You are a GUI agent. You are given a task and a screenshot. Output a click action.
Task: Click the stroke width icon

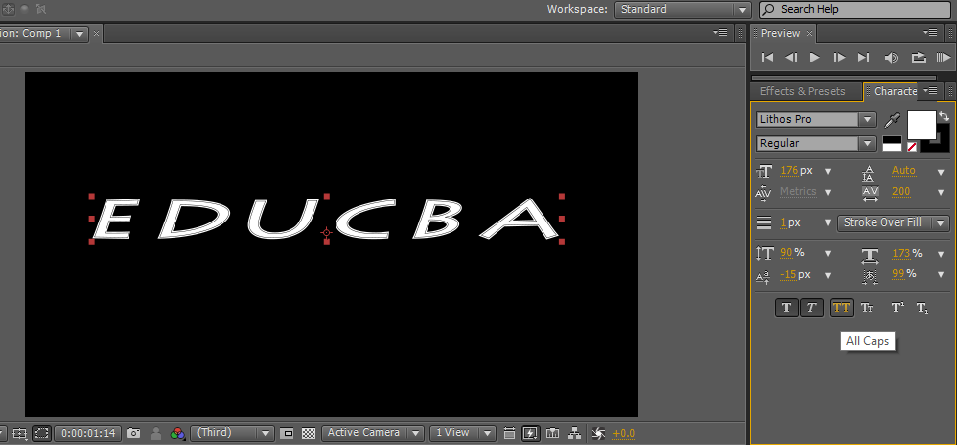click(x=764, y=223)
